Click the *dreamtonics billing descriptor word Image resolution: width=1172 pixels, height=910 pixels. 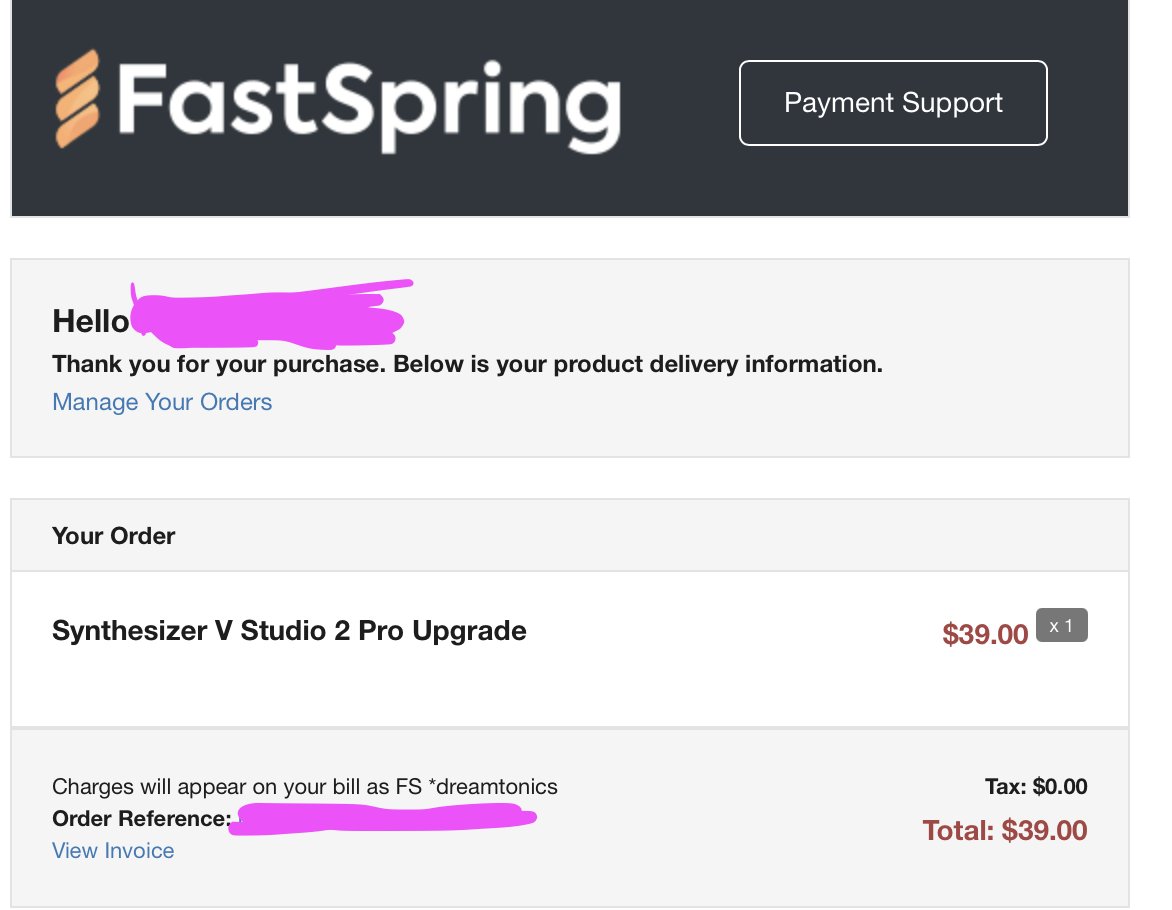(493, 787)
